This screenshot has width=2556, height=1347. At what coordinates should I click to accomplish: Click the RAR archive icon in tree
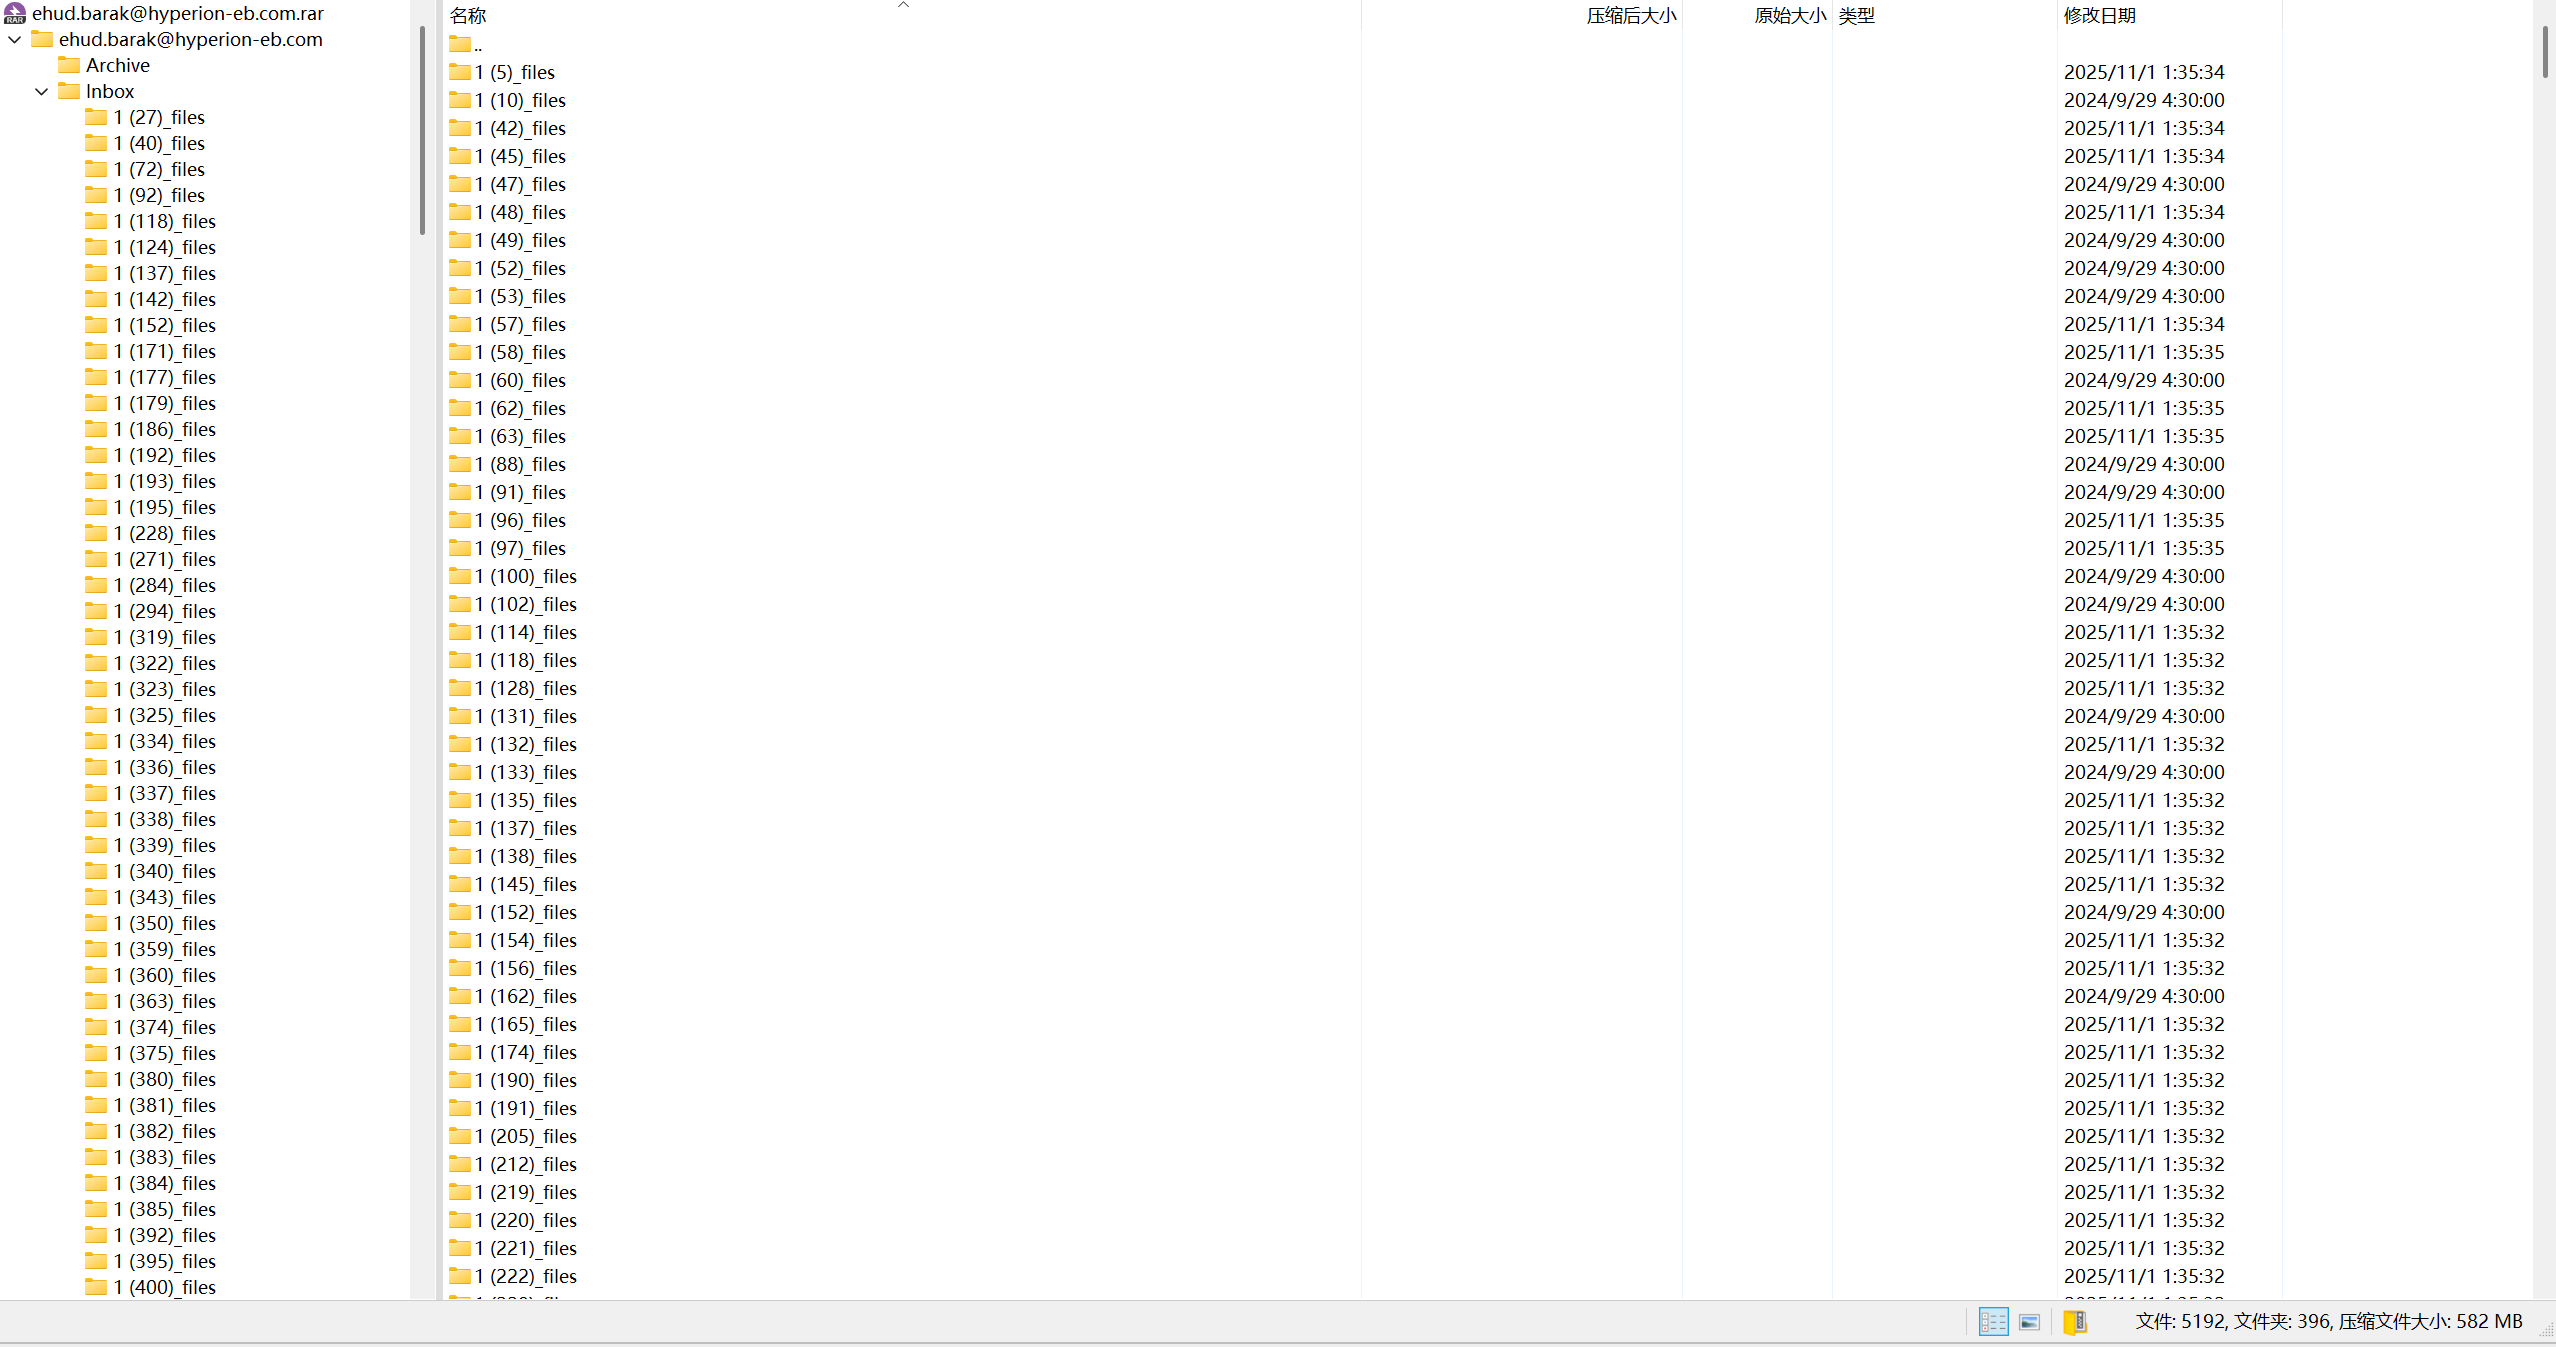(x=15, y=13)
